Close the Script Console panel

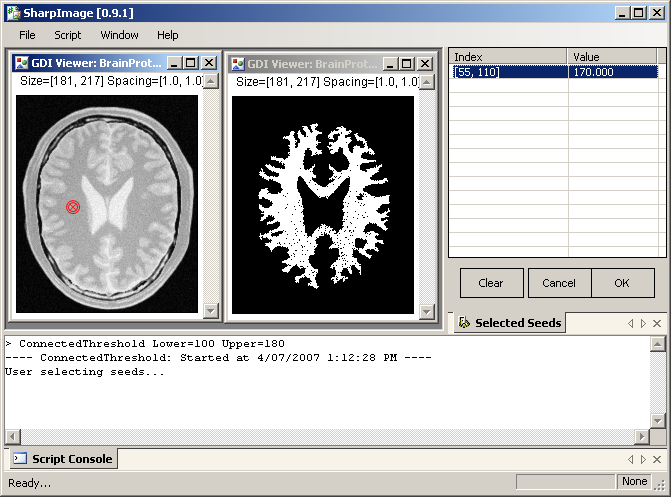point(657,459)
